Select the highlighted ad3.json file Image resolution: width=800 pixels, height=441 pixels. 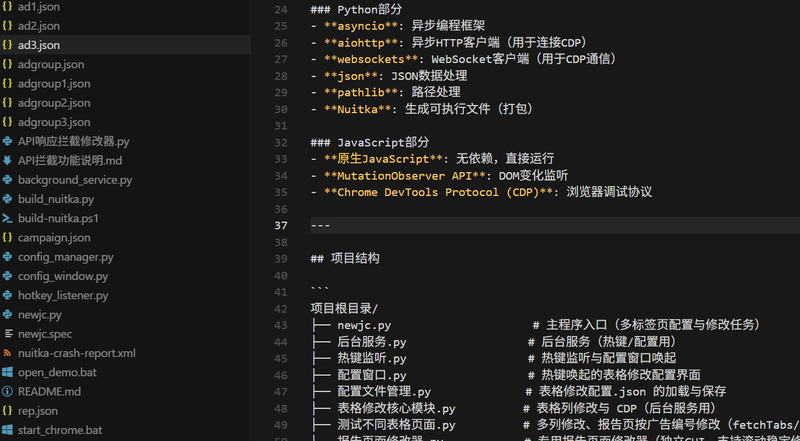tap(125, 45)
